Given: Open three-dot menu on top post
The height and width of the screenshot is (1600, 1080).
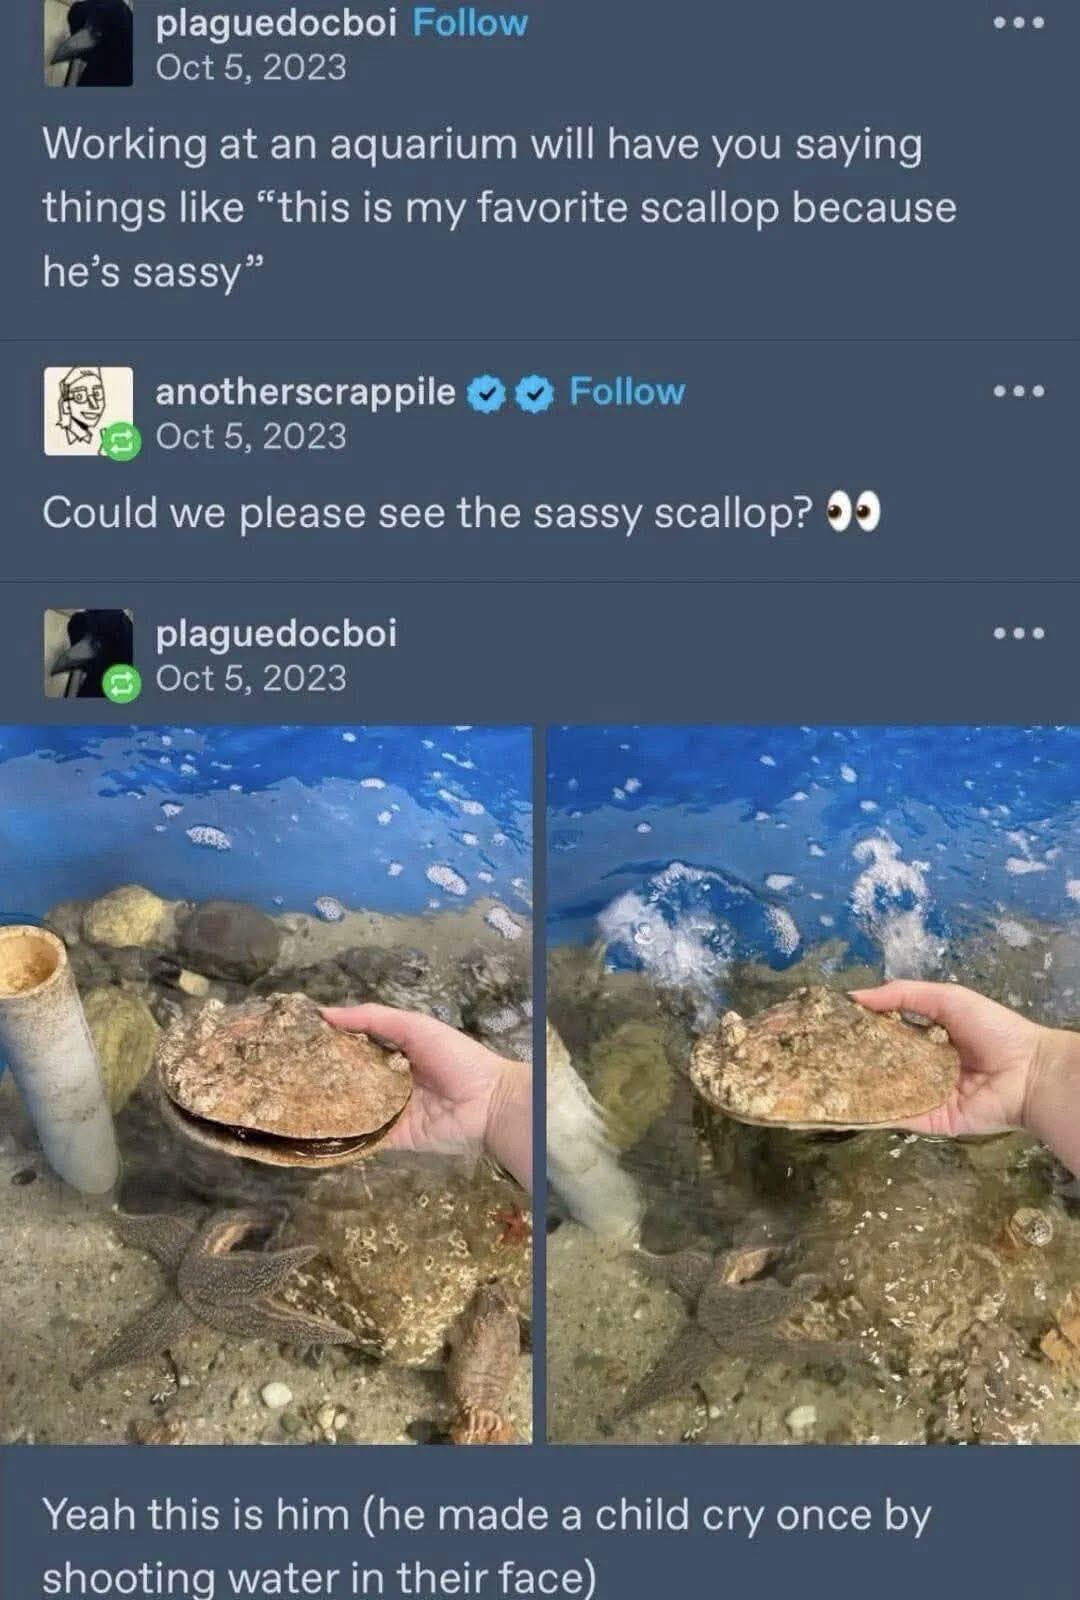Looking at the screenshot, I should [1019, 22].
